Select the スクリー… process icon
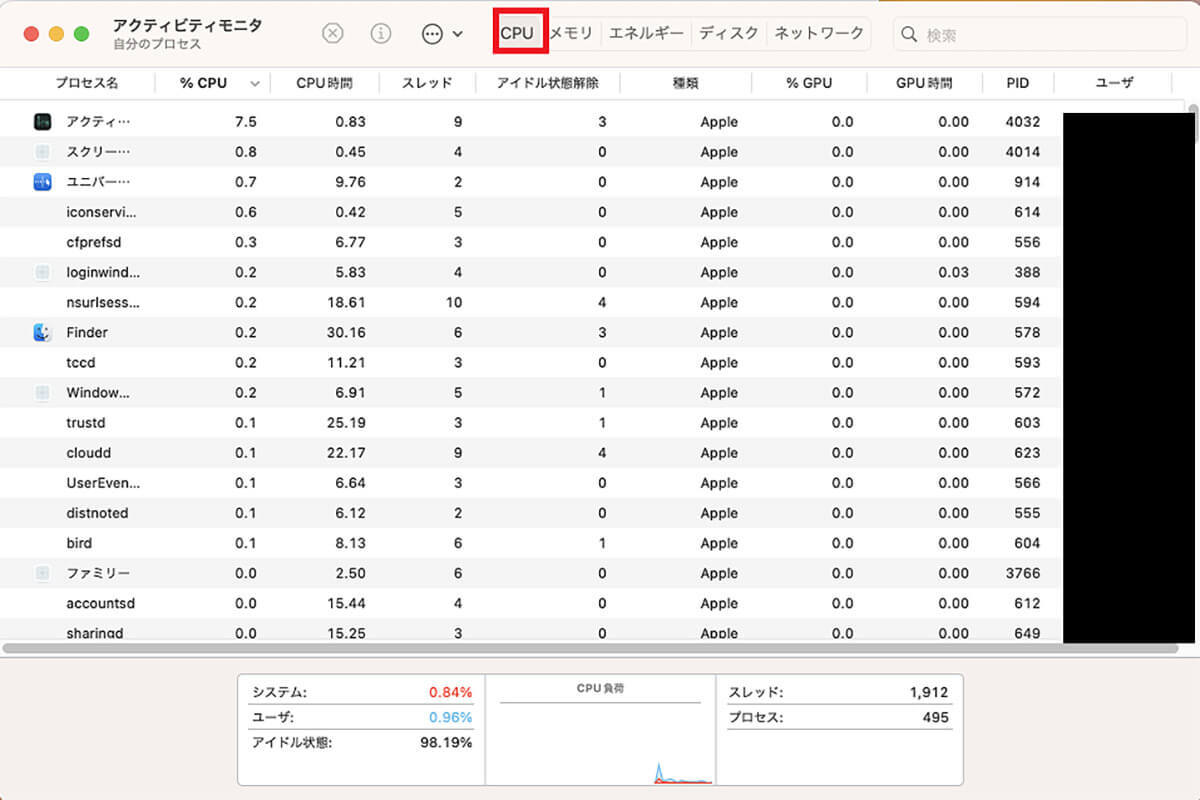Image resolution: width=1200 pixels, height=800 pixels. pyautogui.click(x=42, y=152)
